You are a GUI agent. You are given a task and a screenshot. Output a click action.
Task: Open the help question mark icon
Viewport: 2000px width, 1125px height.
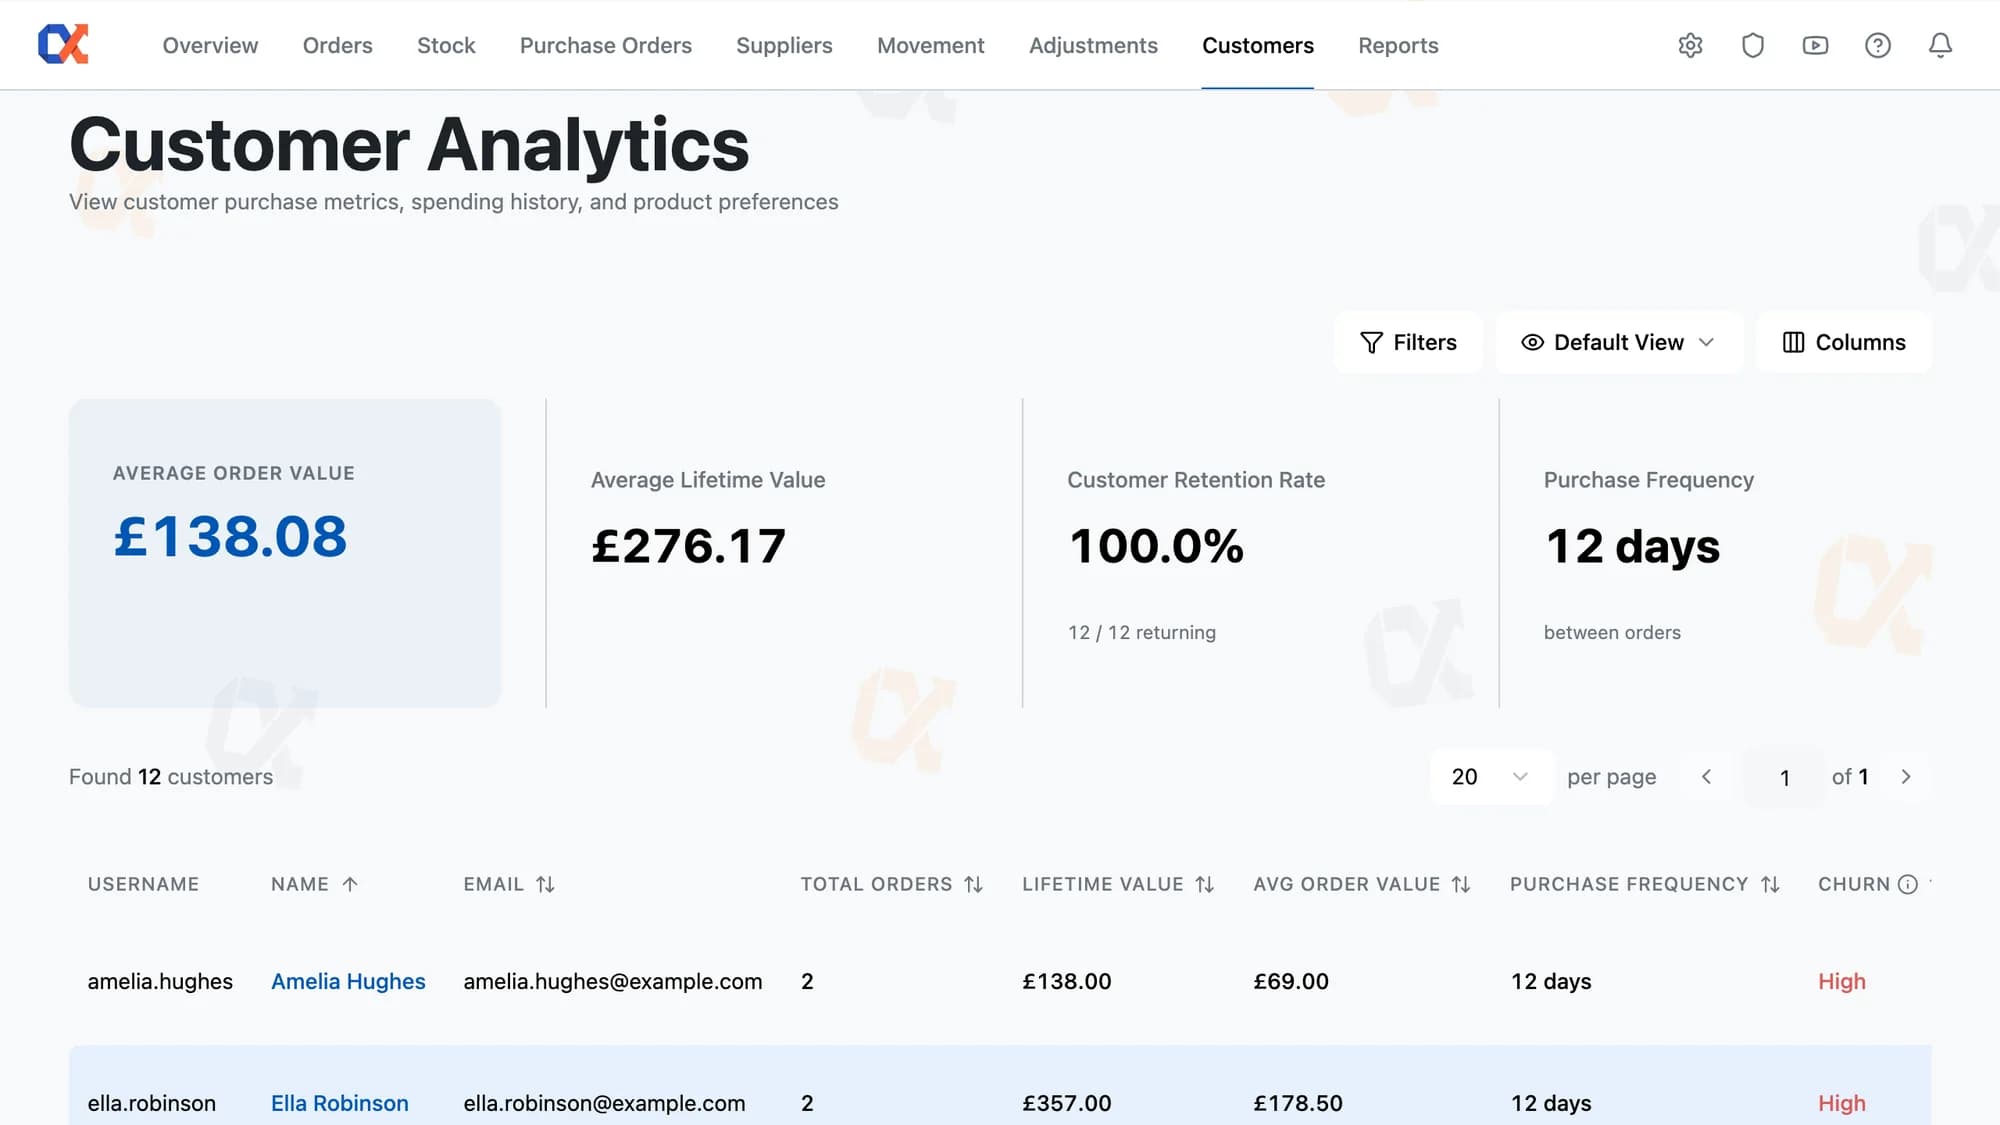tap(1878, 45)
